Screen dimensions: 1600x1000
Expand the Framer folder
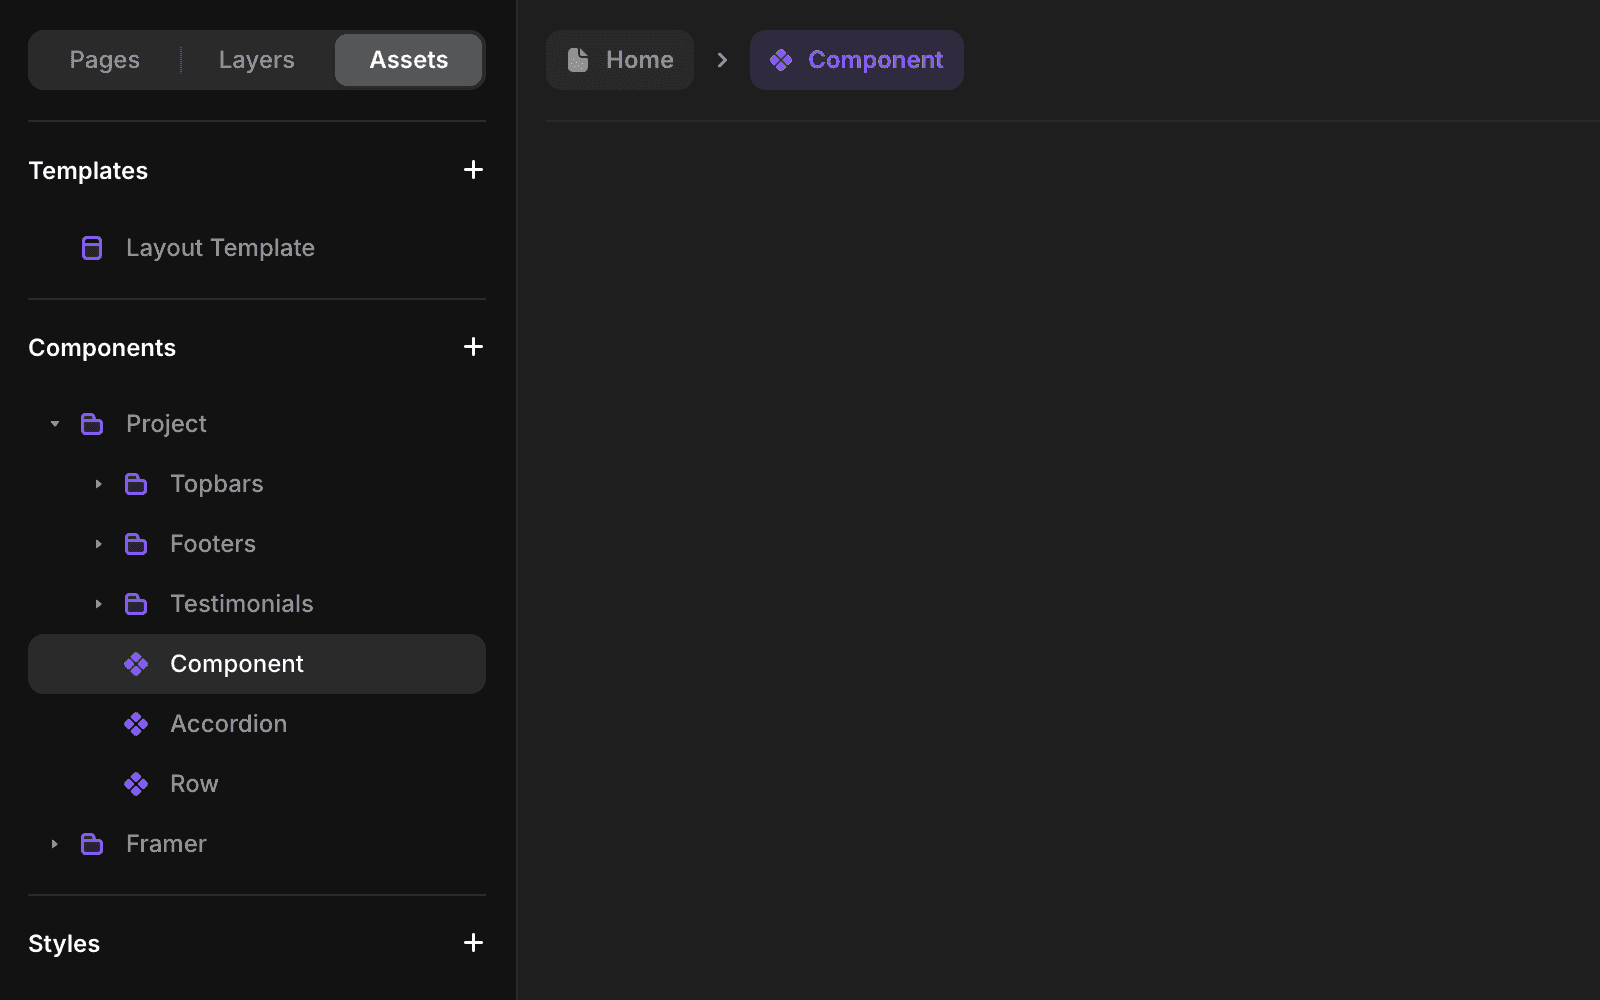coord(54,843)
